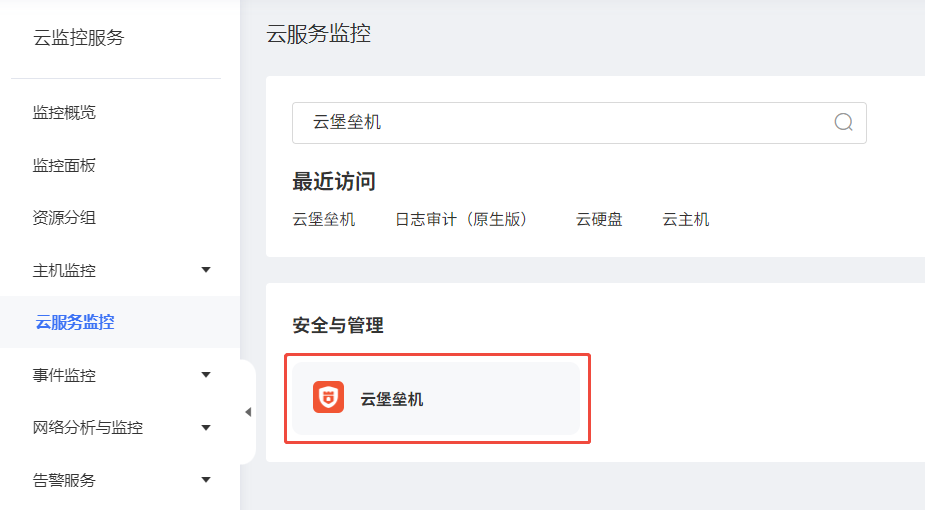
Task: Click the 主机监控 sidebar label
Action: click(64, 270)
